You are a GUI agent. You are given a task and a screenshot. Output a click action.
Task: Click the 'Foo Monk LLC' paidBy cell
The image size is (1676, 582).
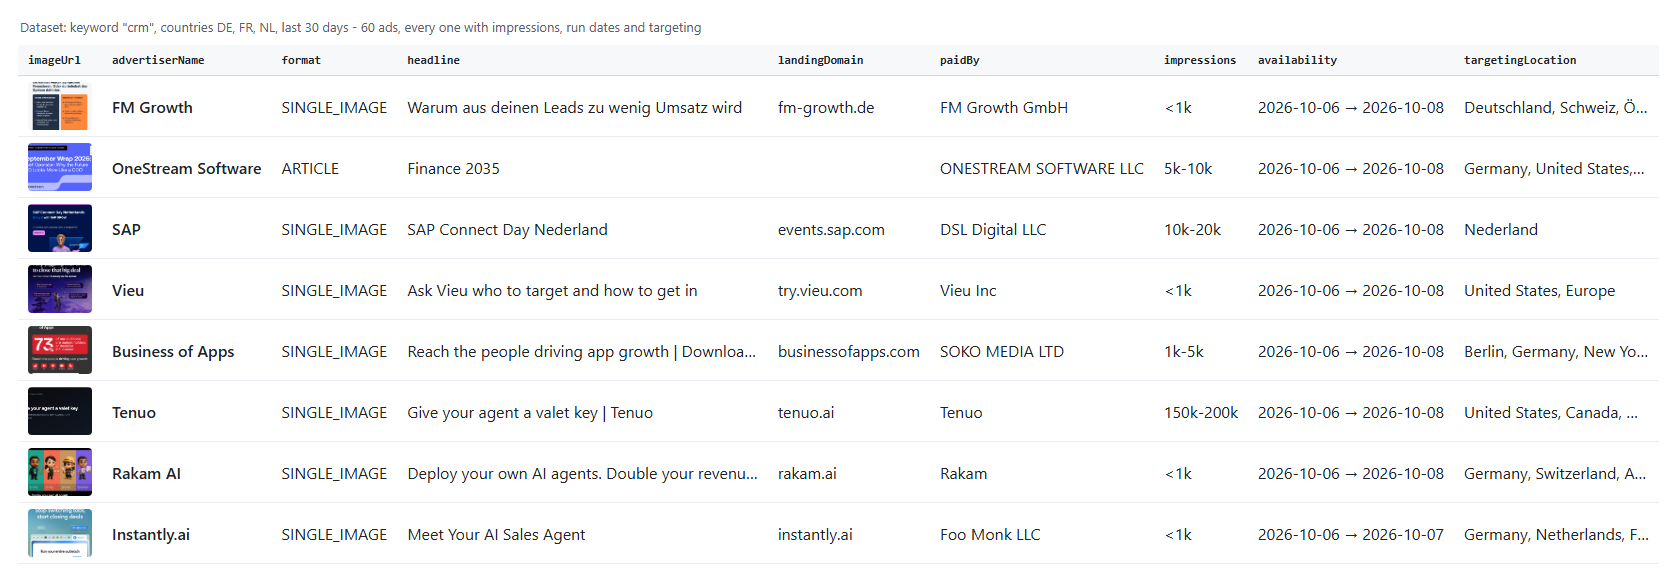(990, 534)
